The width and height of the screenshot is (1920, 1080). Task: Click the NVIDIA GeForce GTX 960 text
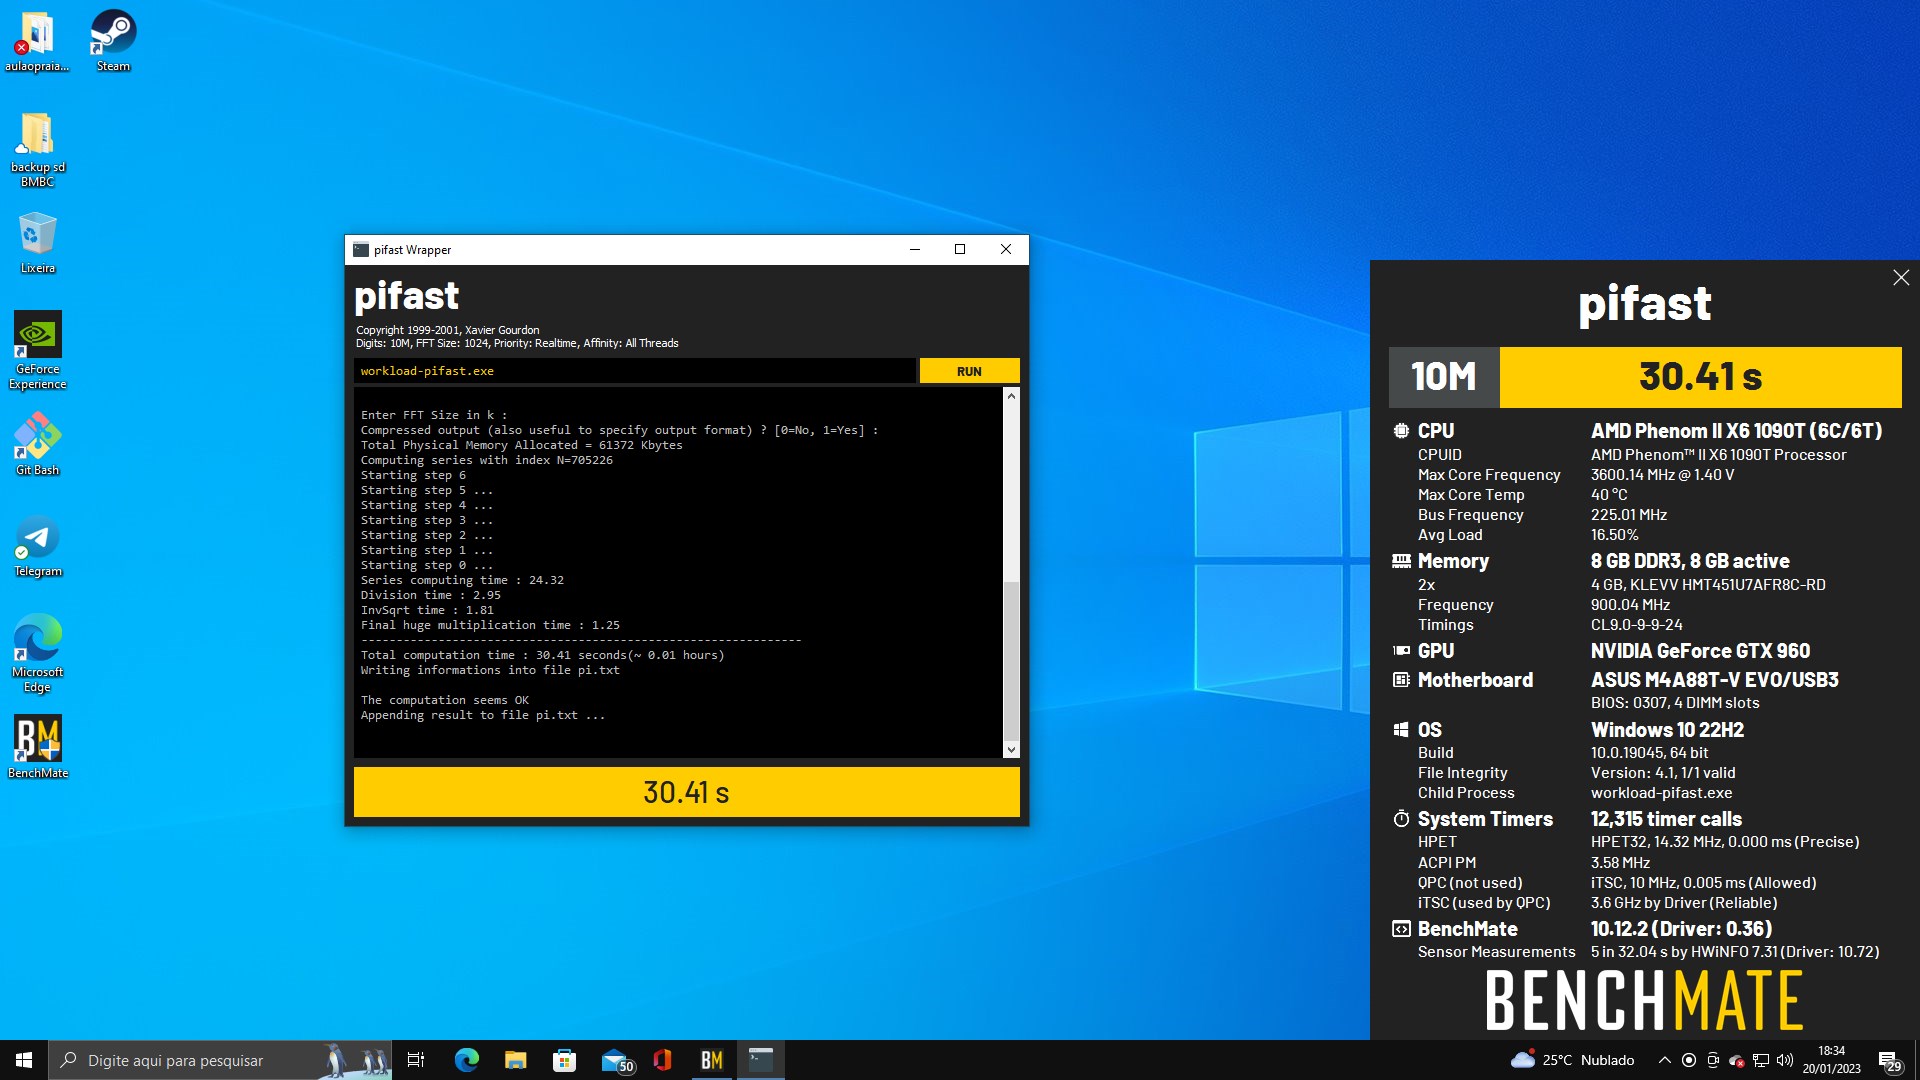point(1700,651)
